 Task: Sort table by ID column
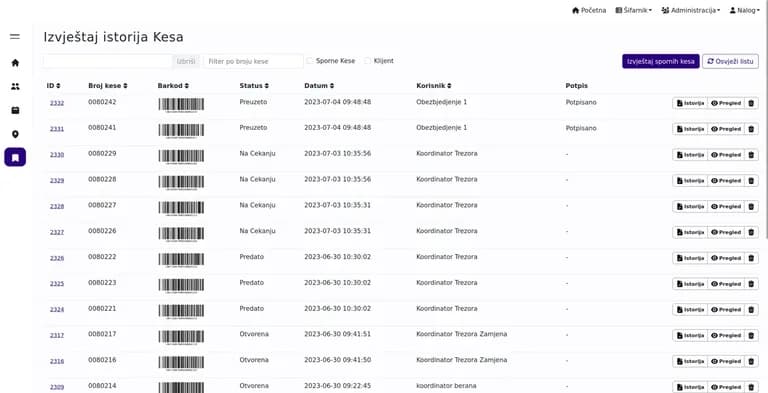tap(53, 86)
